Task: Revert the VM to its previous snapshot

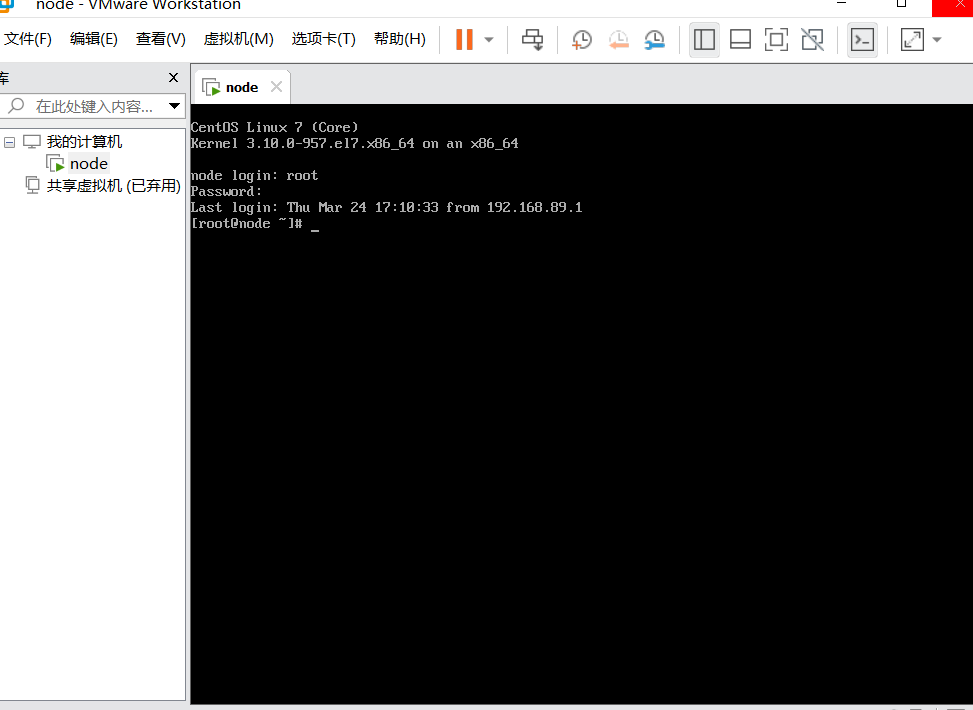Action: point(618,40)
